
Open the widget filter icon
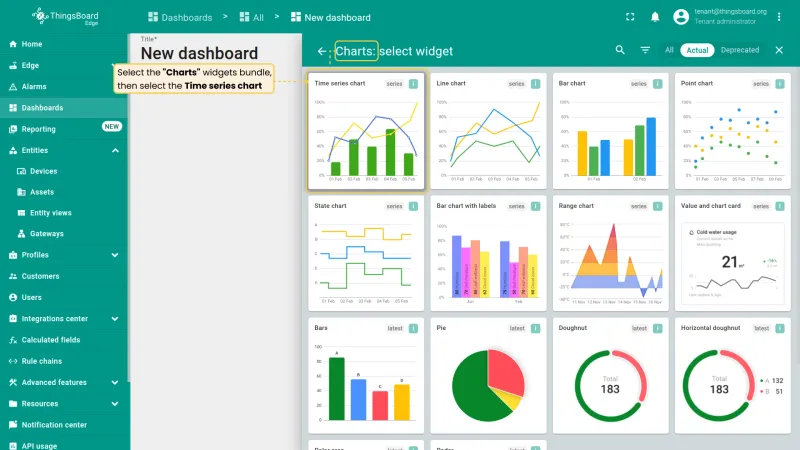coord(645,50)
